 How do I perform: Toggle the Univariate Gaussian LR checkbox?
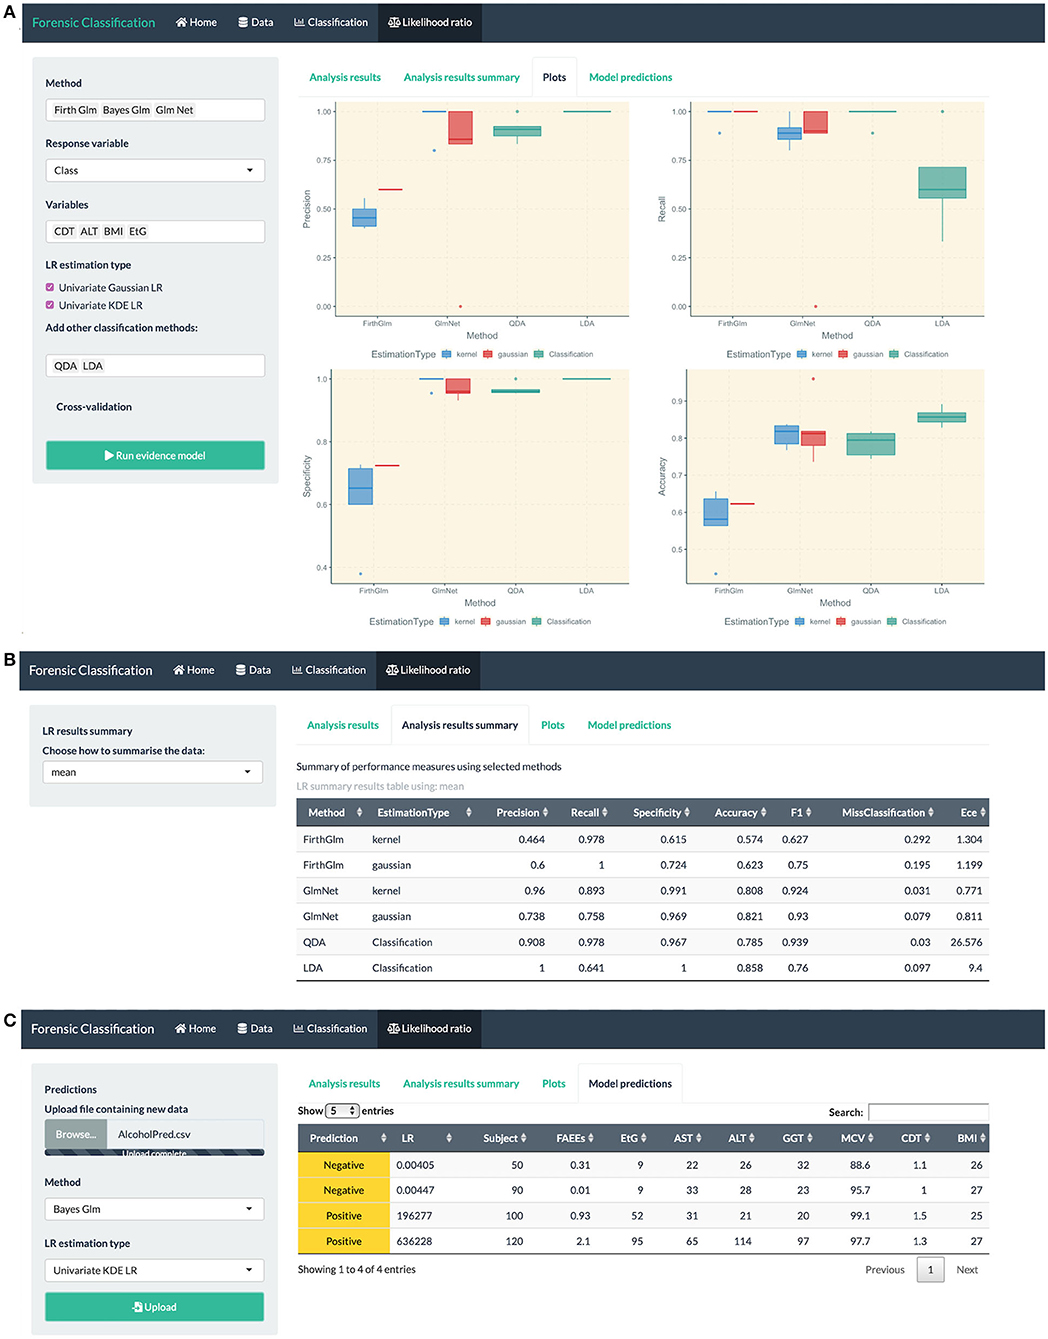coord(50,288)
